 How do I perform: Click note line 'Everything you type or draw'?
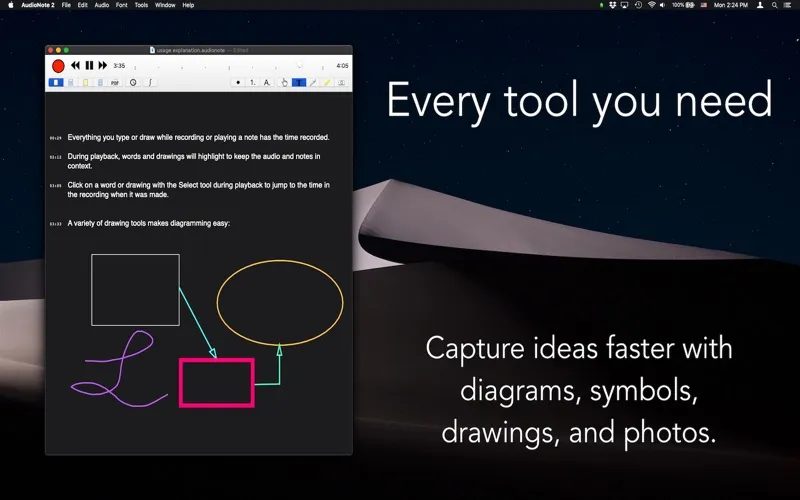coord(198,137)
